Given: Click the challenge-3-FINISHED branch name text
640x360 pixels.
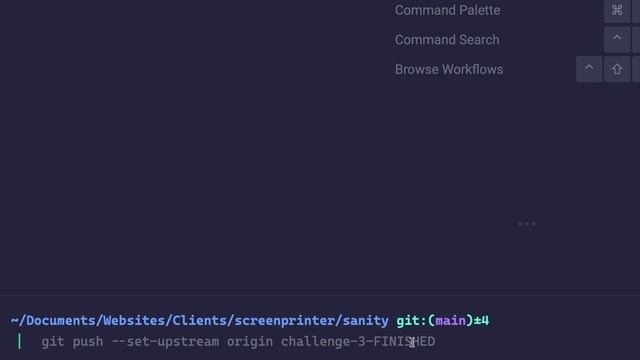Looking at the screenshot, I should click(358, 342).
